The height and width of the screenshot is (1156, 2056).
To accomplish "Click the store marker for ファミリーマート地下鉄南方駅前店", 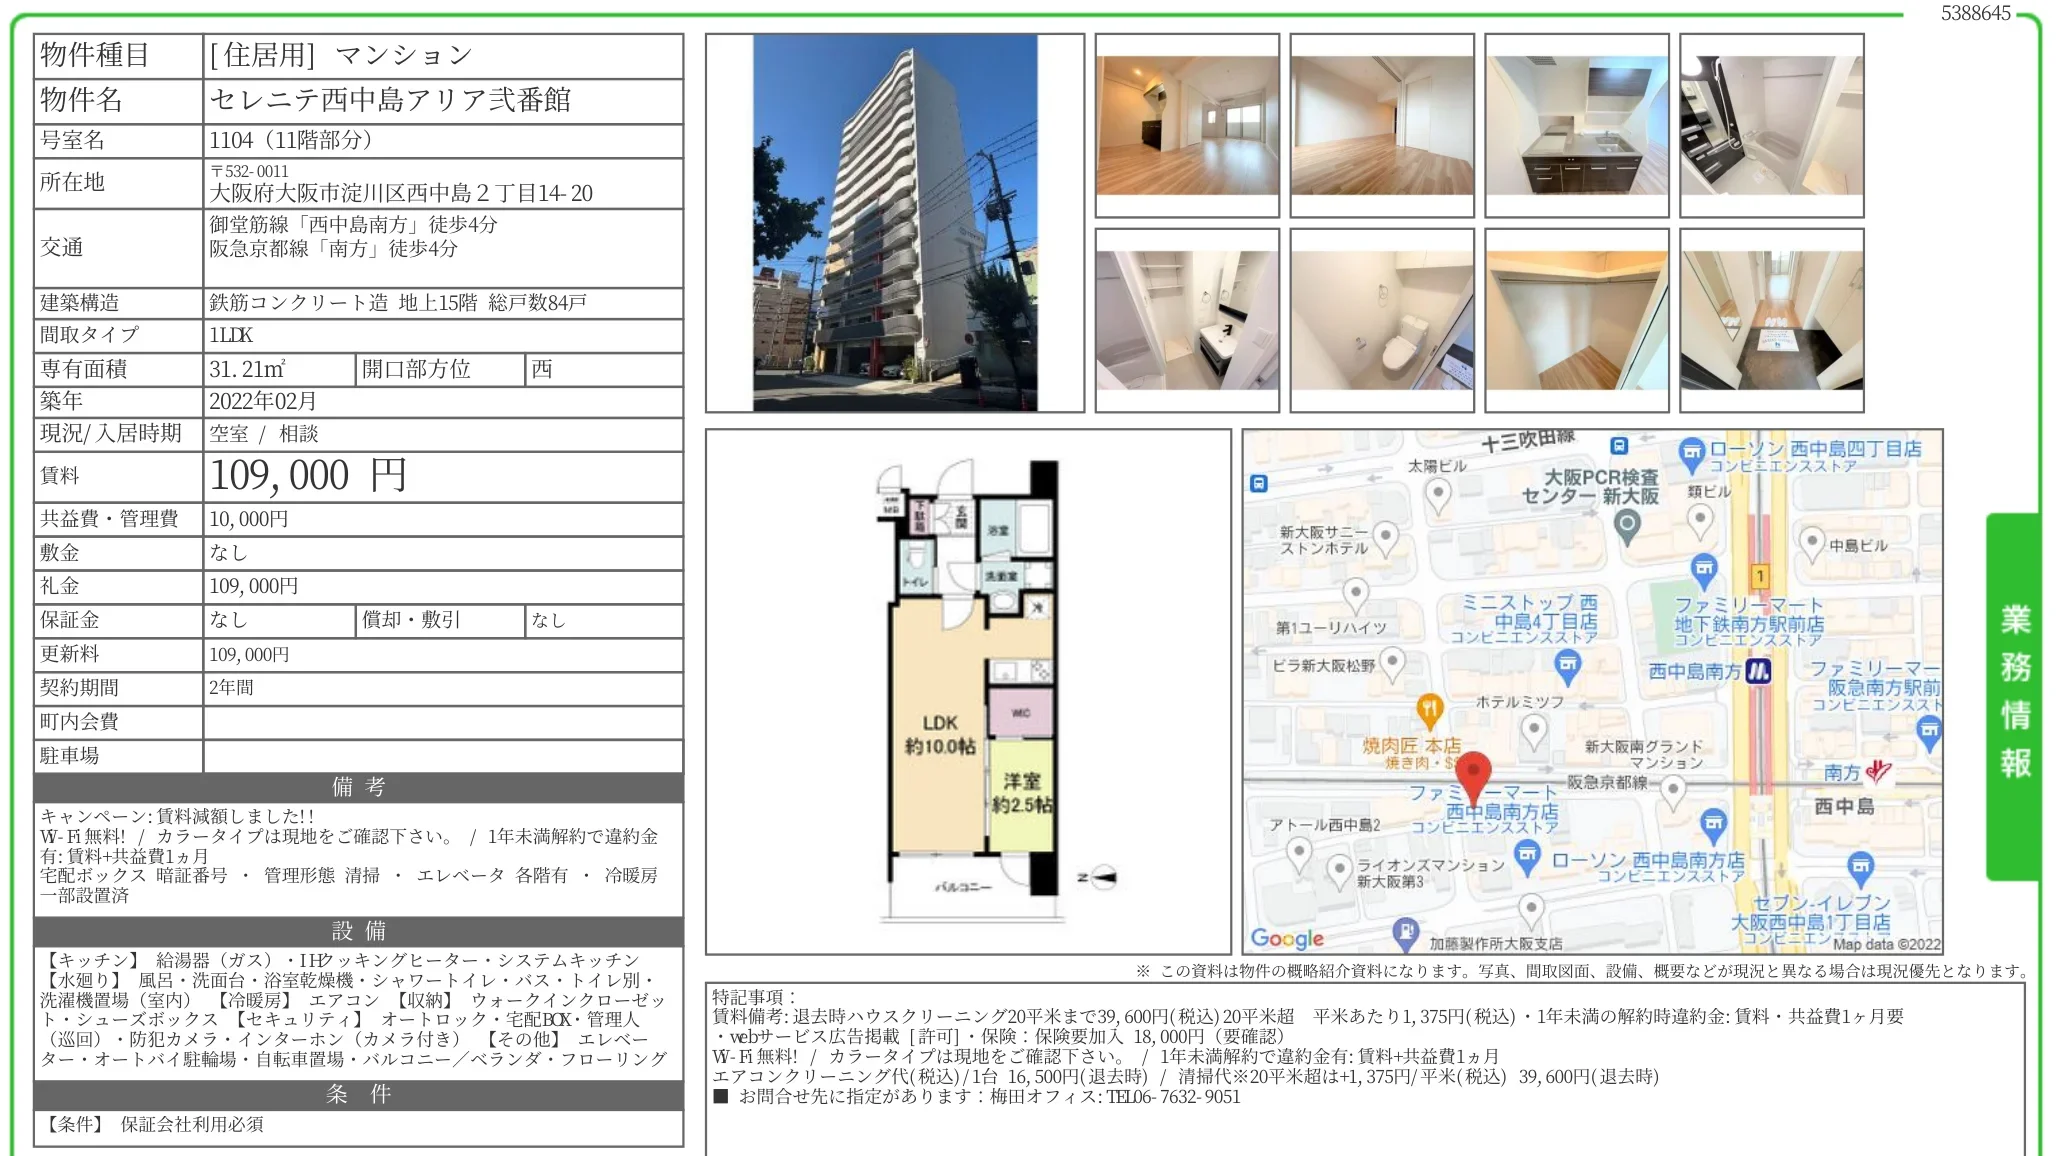I will pos(1704,566).
